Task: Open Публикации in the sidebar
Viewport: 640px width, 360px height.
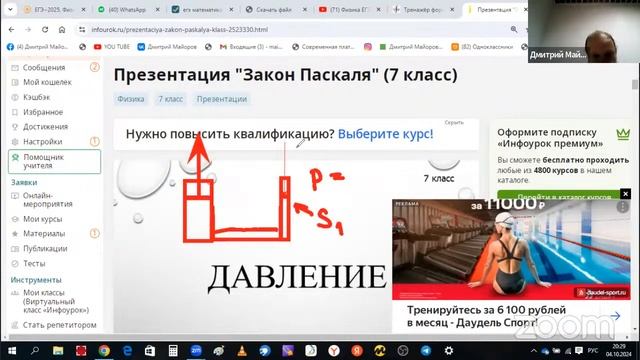Action: (45, 248)
